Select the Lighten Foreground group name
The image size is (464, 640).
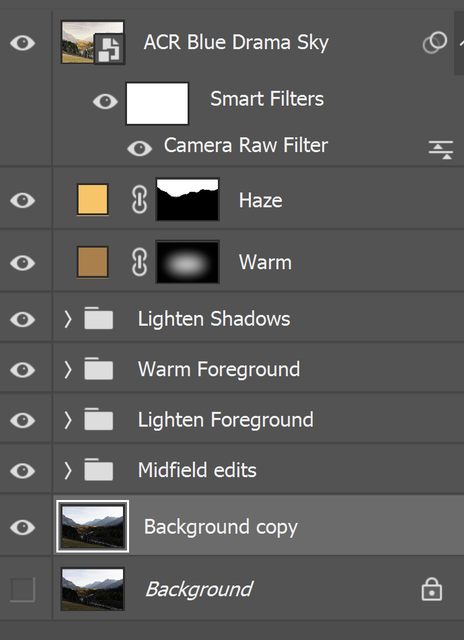tap(226, 420)
